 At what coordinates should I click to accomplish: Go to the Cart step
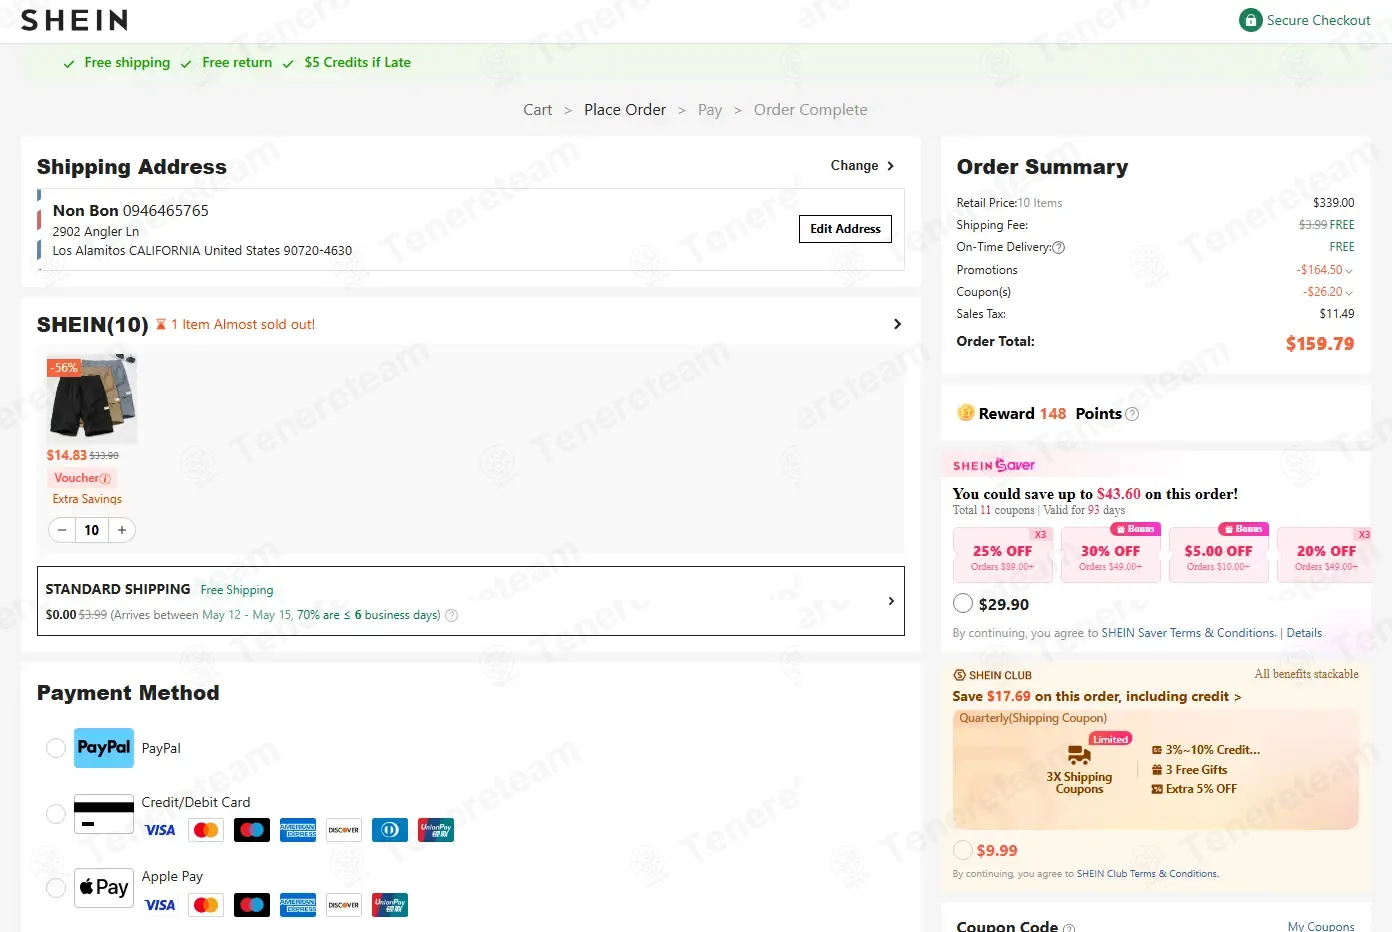point(537,110)
